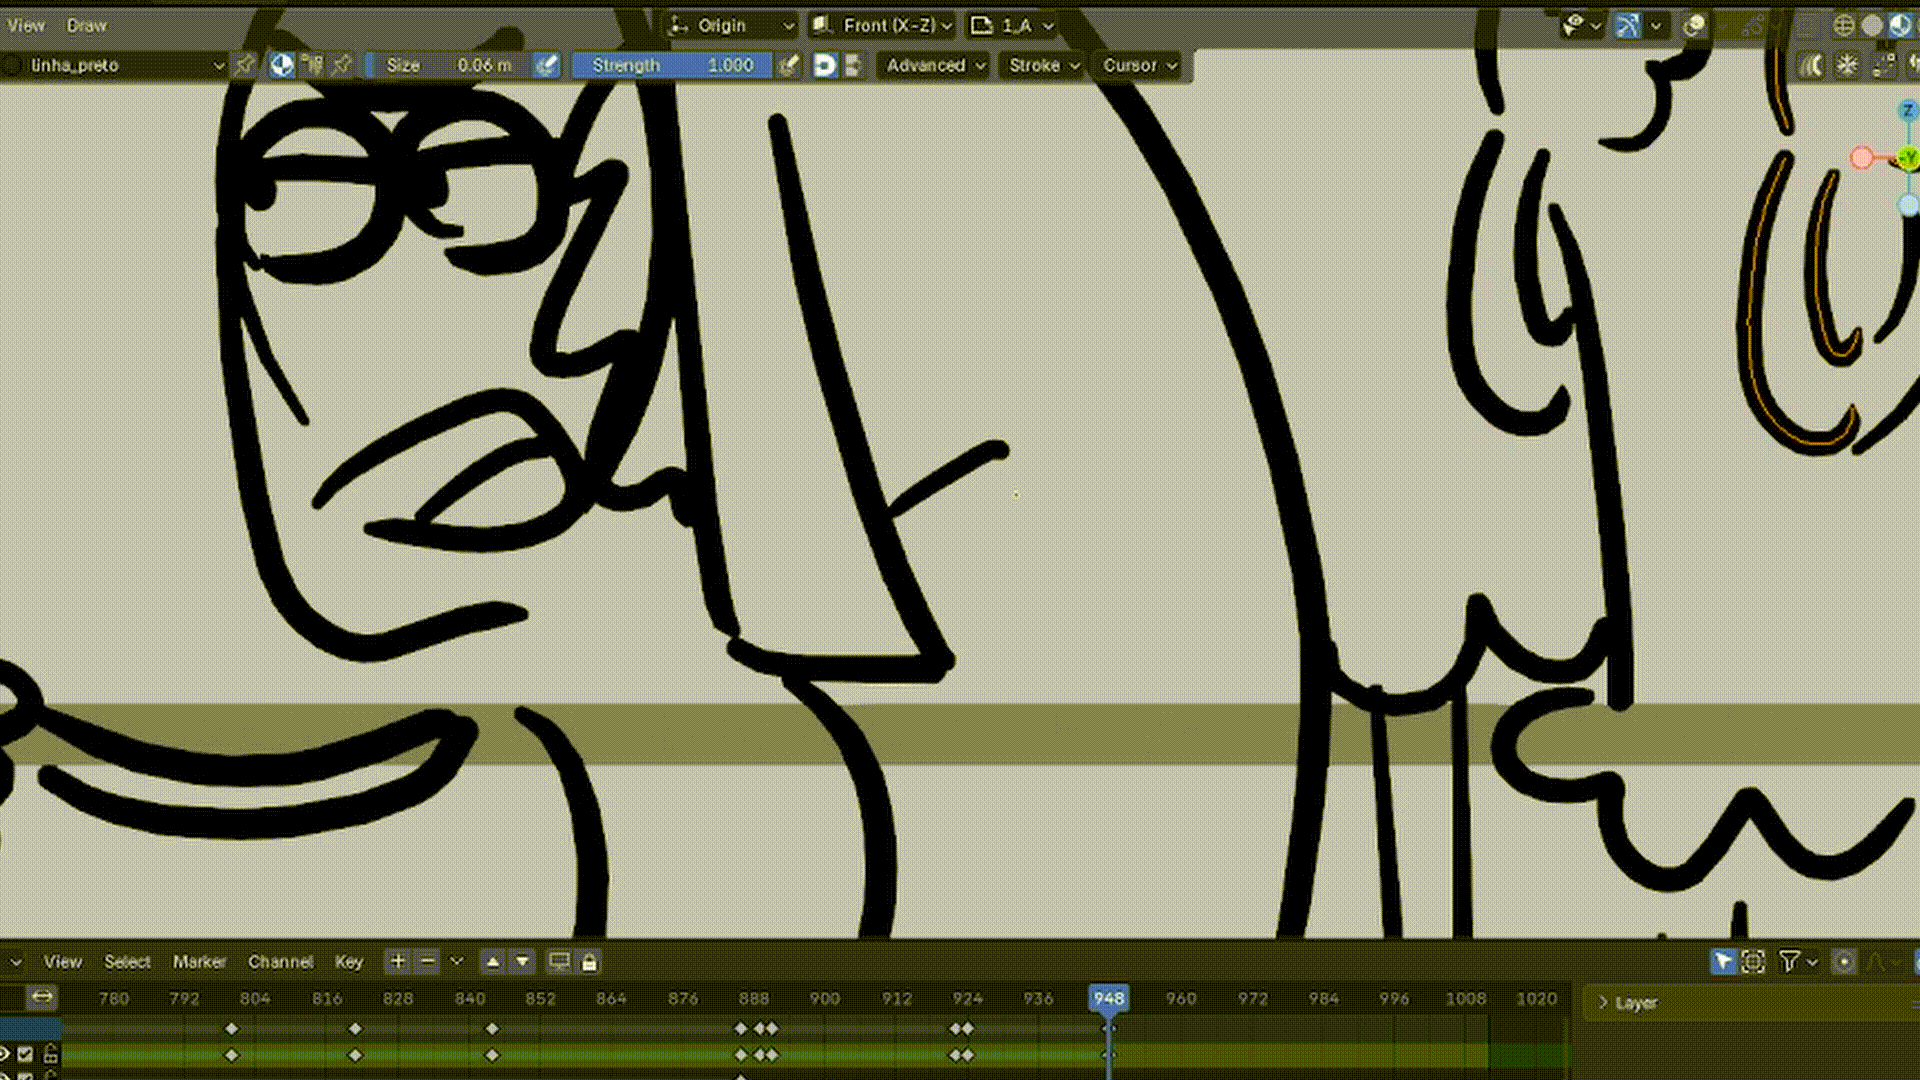Click the padlock isolate lock icon
The image size is (1920, 1080).
(x=589, y=961)
